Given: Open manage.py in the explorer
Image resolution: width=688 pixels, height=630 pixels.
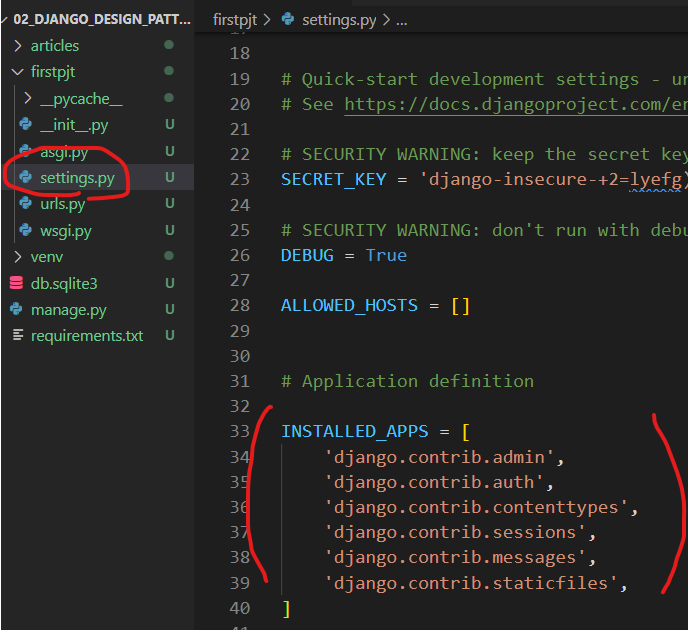Looking at the screenshot, I should (68, 310).
